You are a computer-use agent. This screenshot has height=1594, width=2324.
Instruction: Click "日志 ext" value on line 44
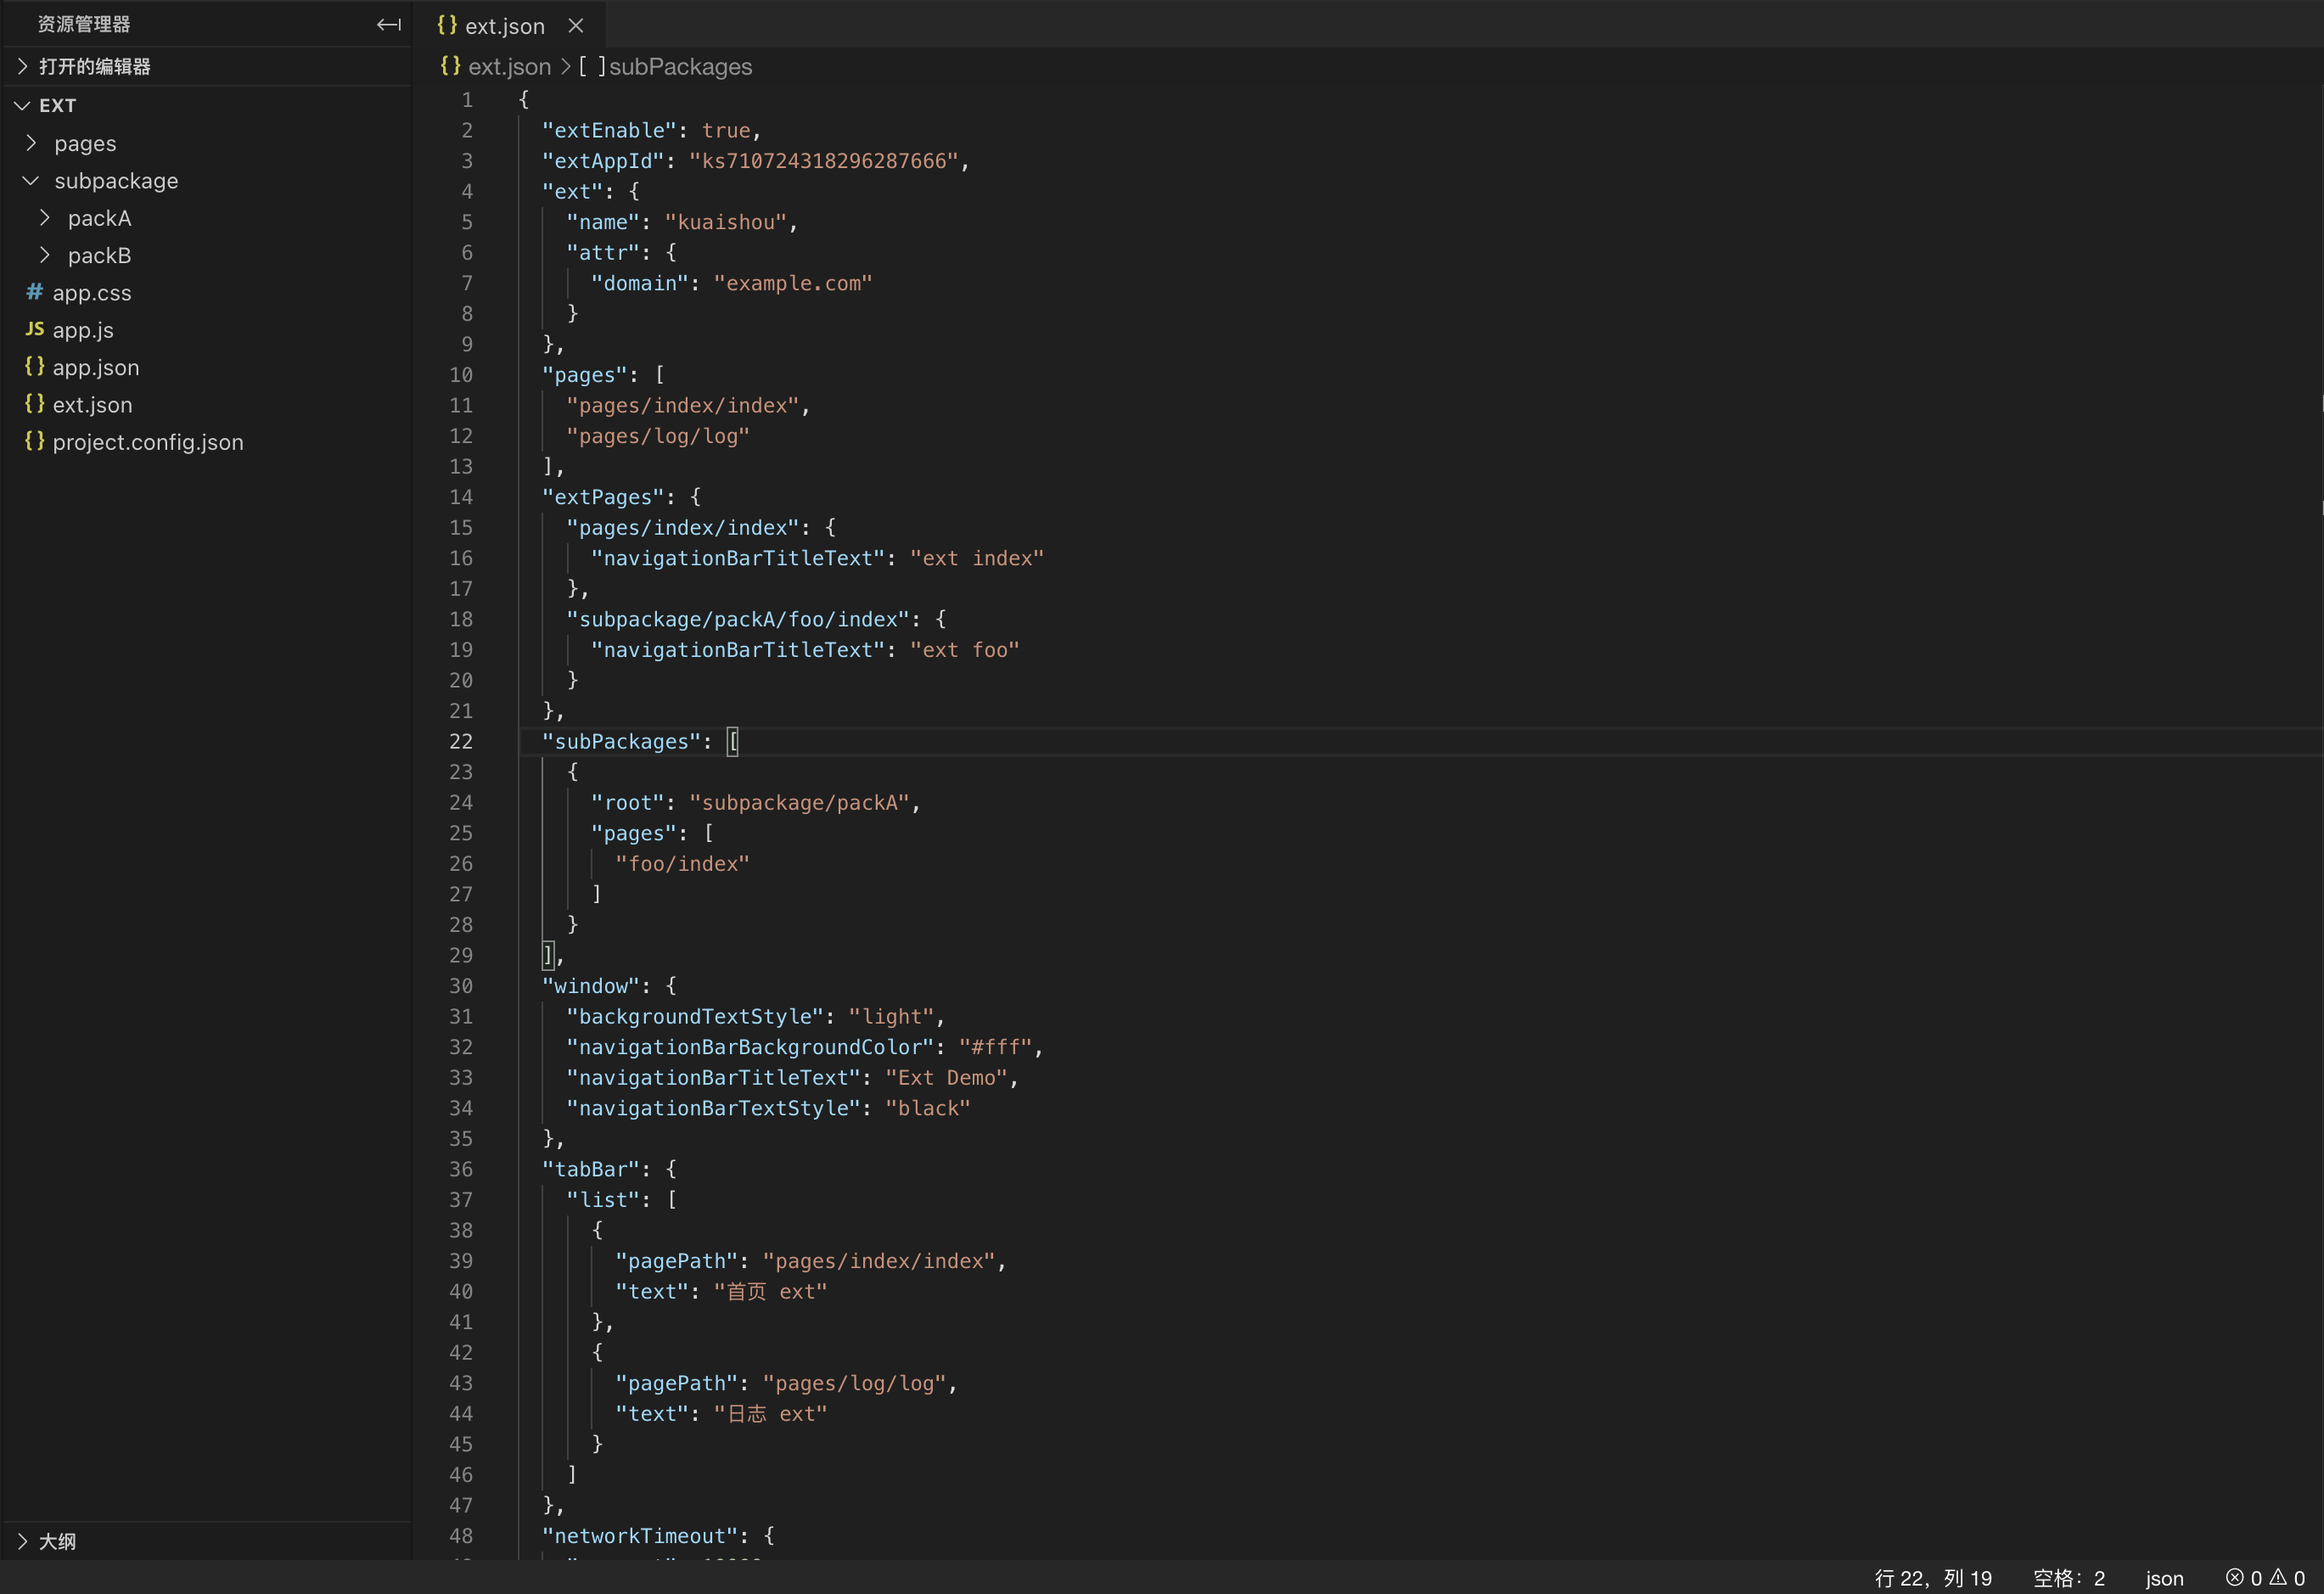click(770, 1413)
